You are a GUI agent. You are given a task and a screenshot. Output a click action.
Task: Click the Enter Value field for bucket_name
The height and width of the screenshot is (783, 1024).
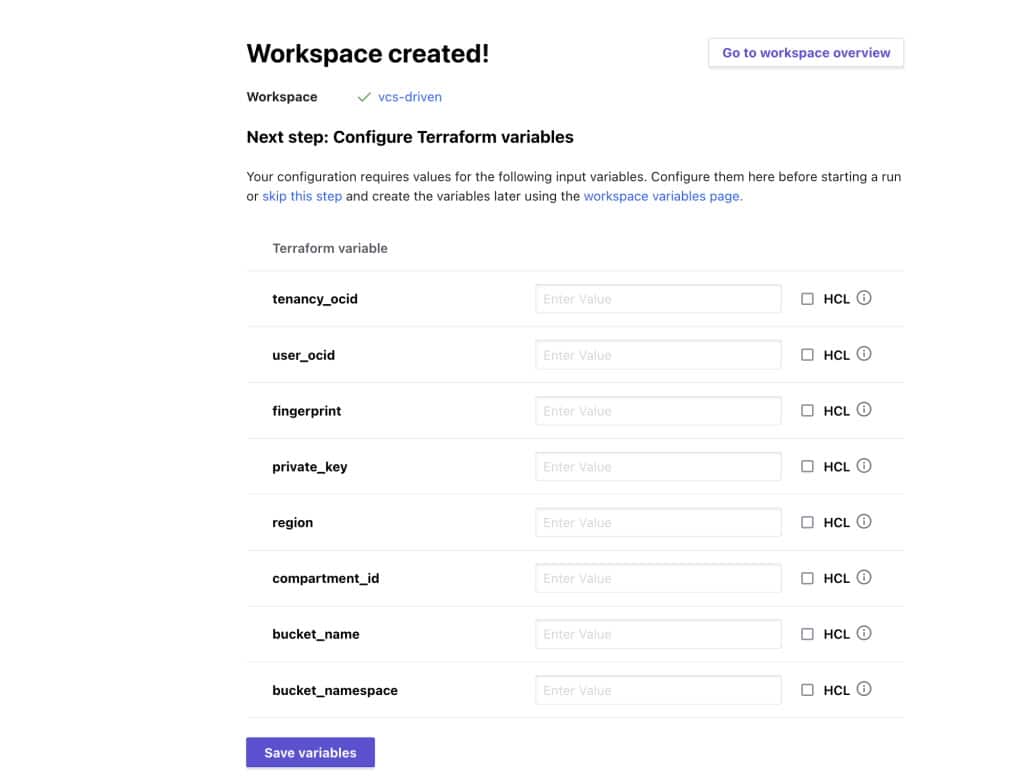658,634
